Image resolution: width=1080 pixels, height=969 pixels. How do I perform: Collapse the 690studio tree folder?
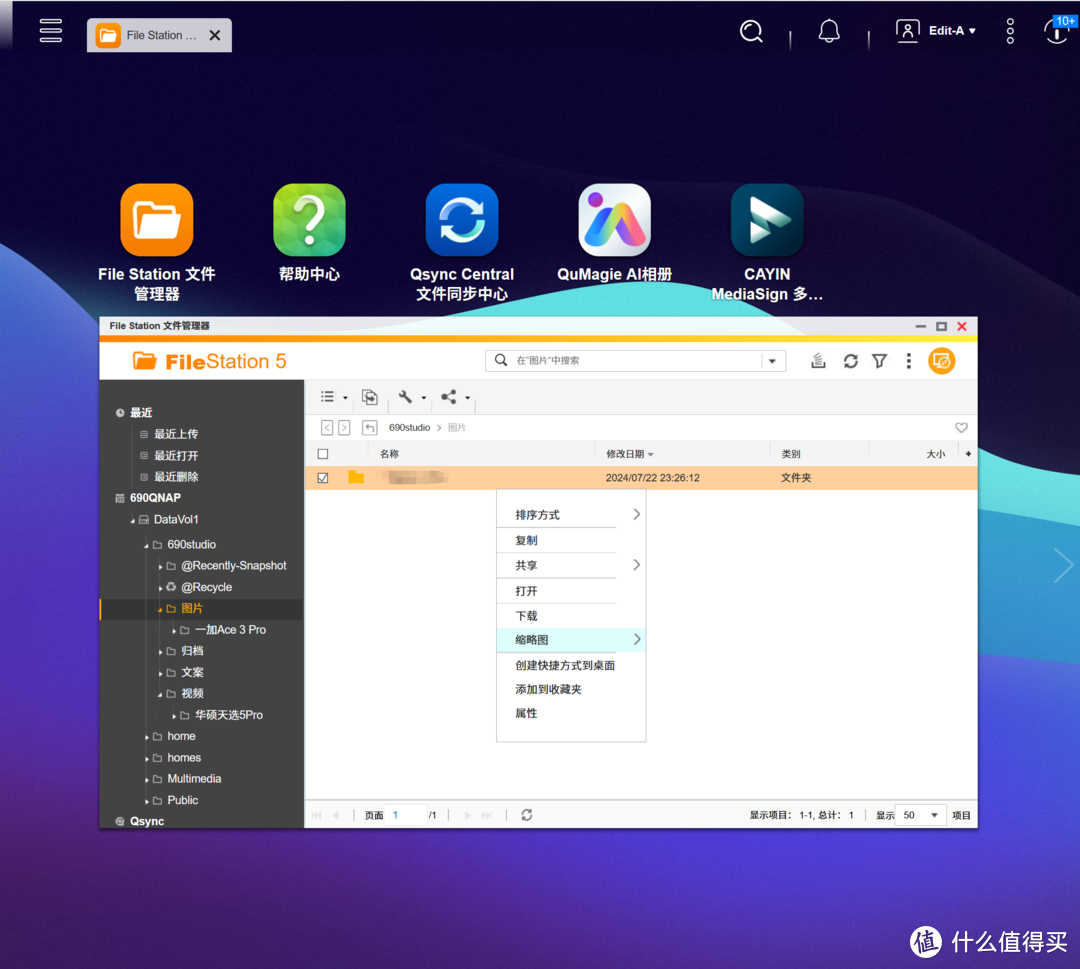pyautogui.click(x=146, y=545)
